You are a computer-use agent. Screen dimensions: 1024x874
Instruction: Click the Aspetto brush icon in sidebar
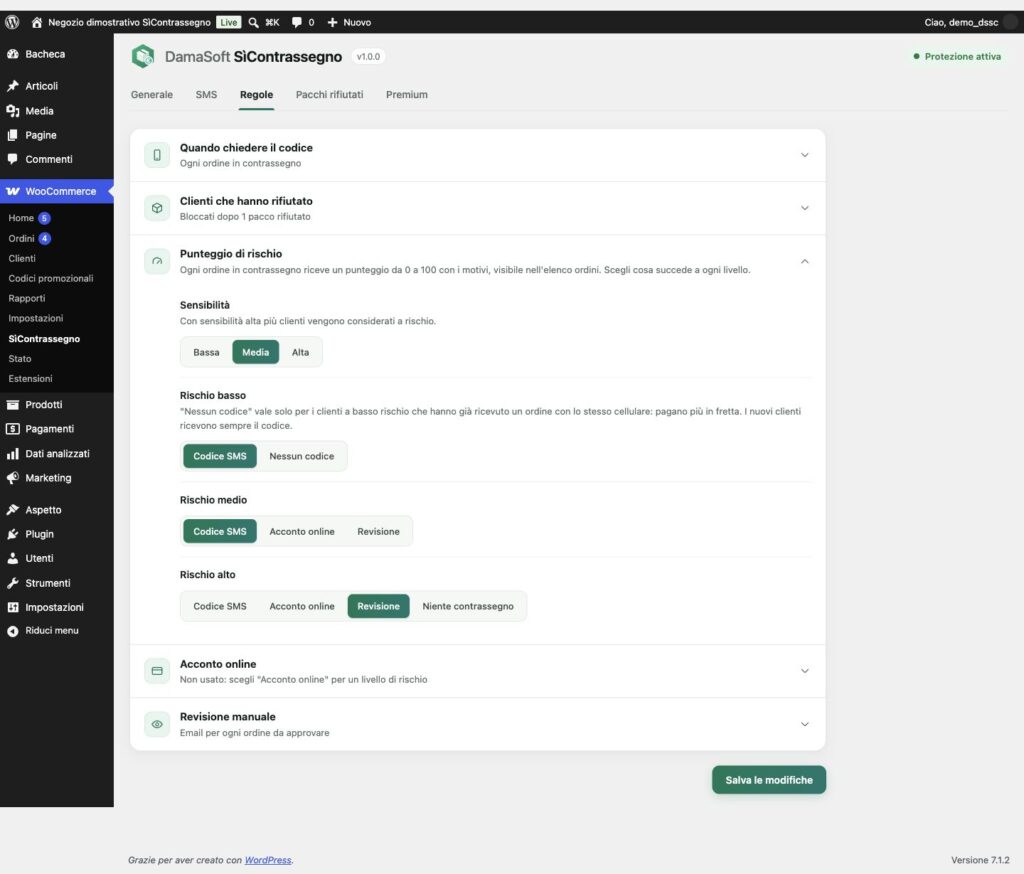[x=12, y=510]
